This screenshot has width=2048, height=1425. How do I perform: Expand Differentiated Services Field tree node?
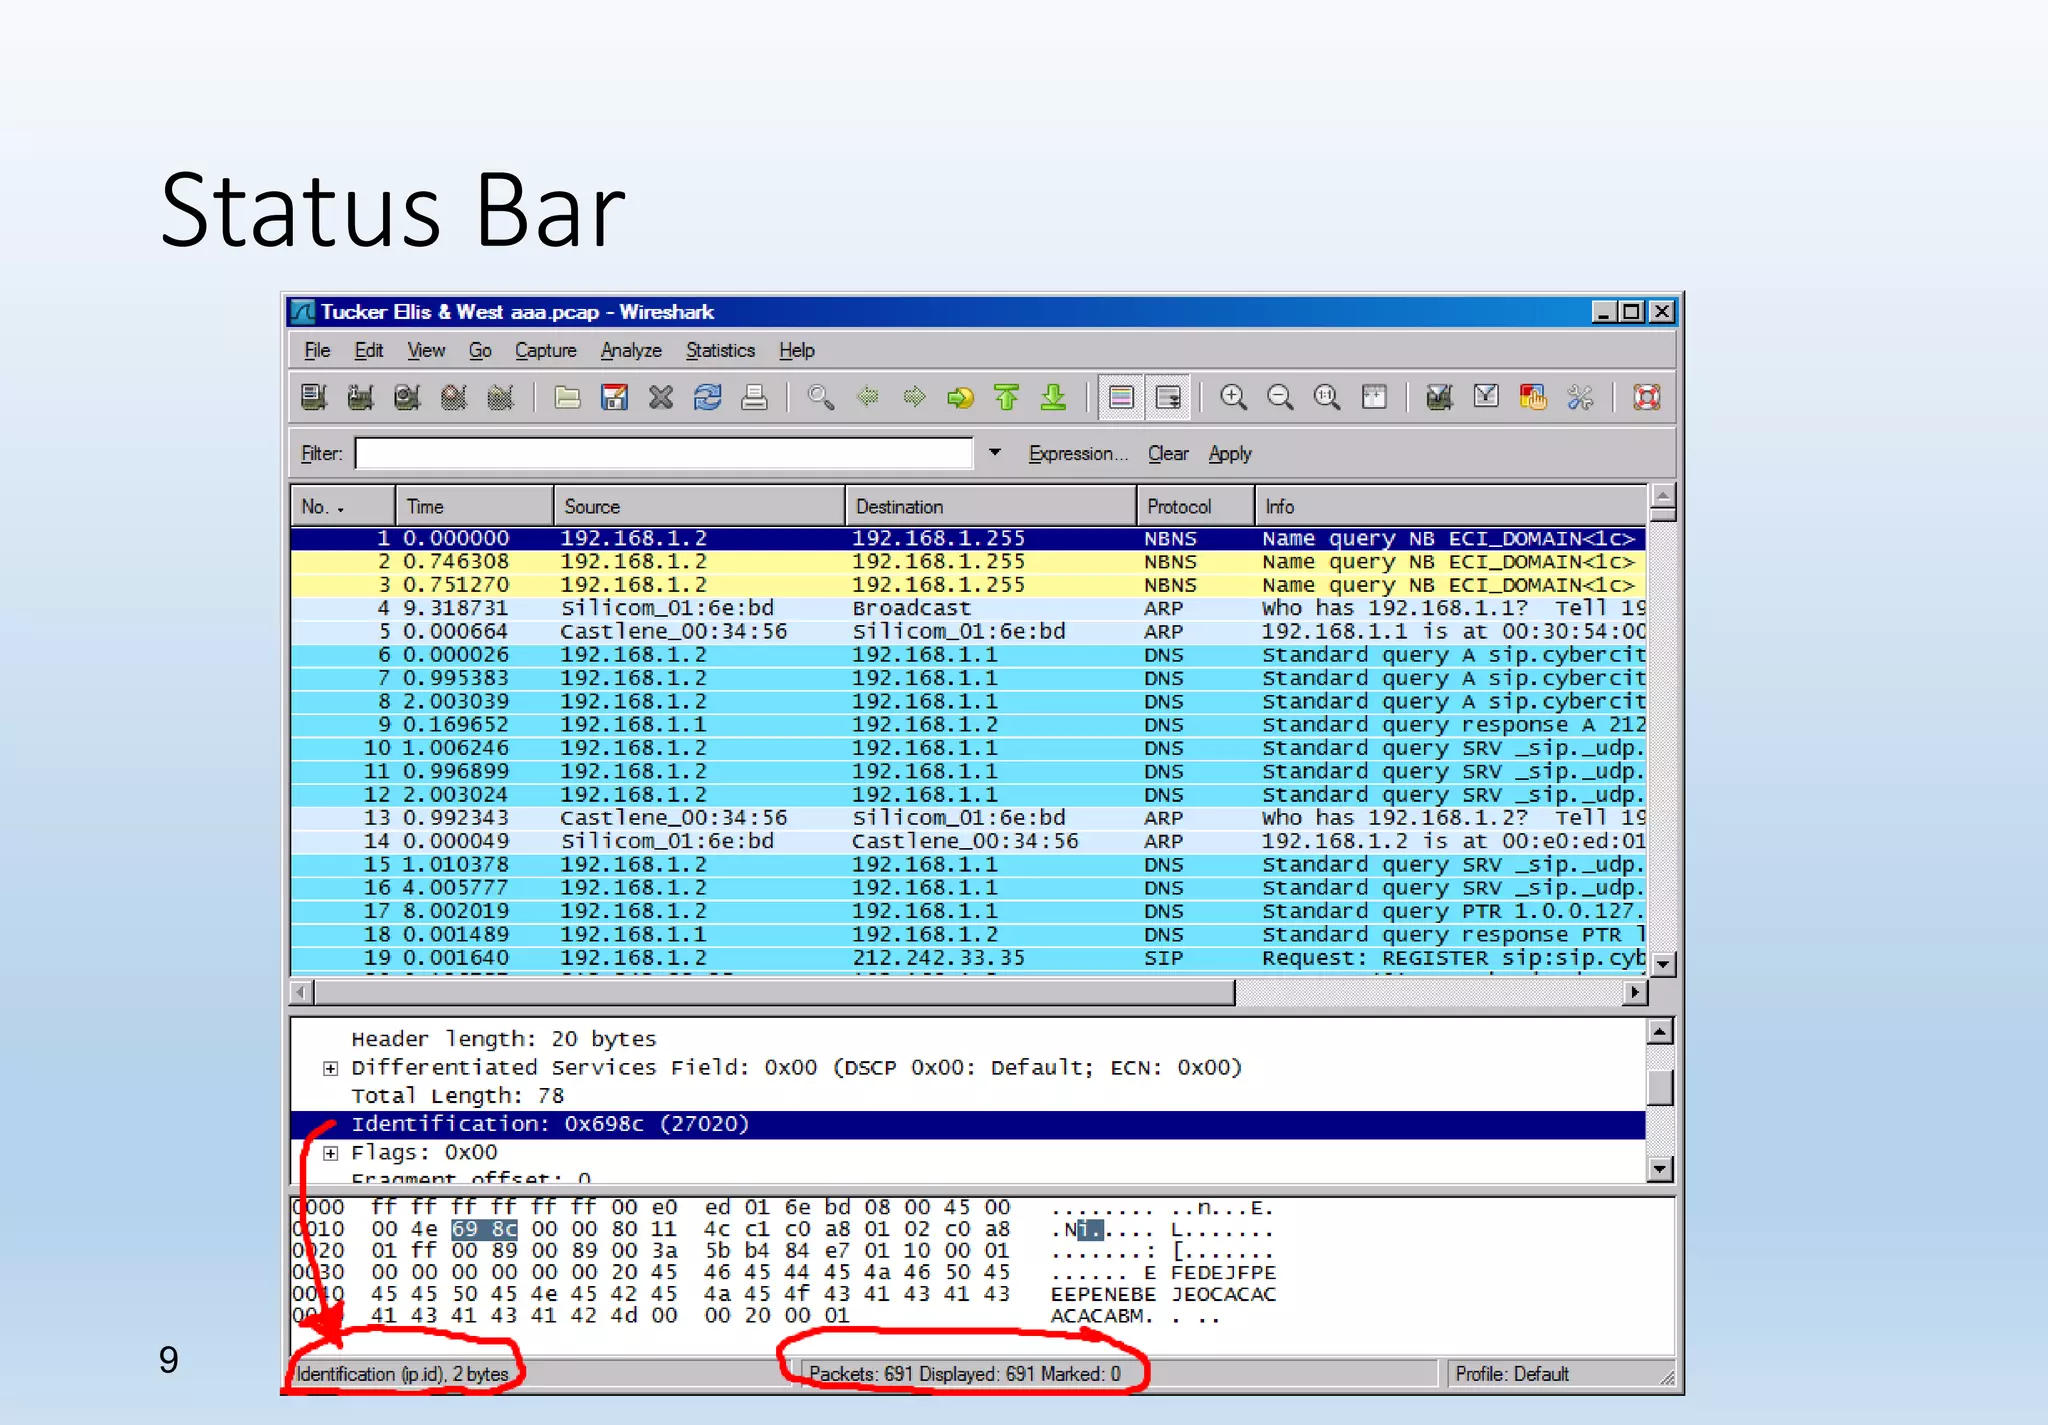click(330, 1068)
